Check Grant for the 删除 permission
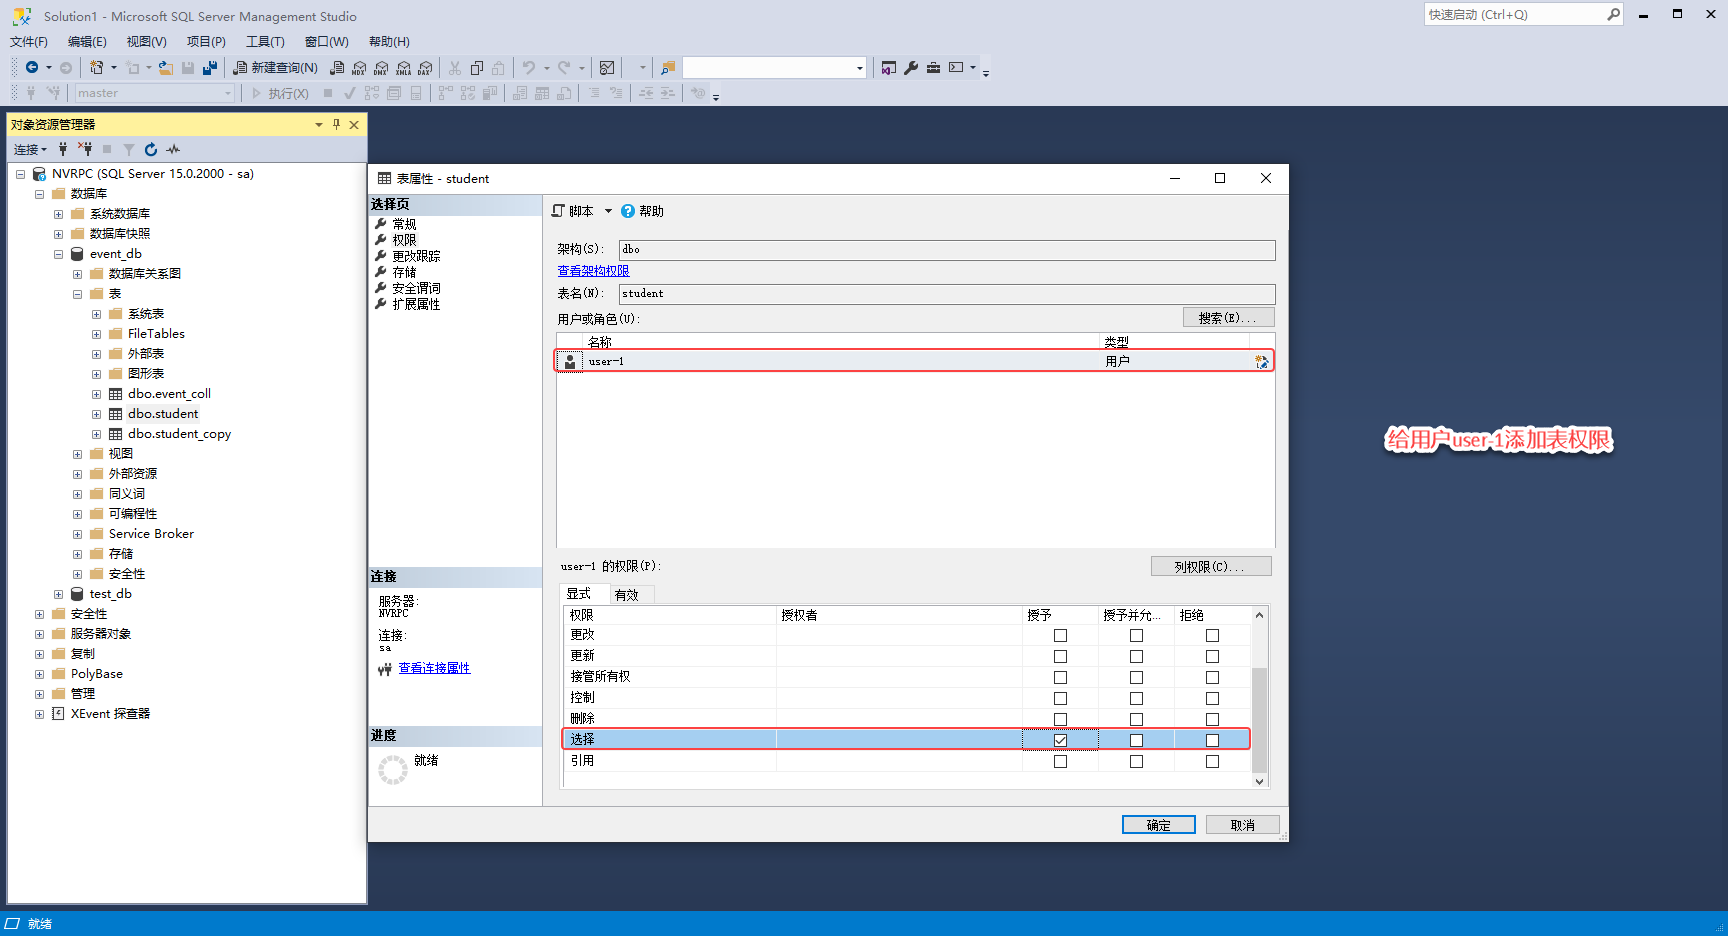Image resolution: width=1728 pixels, height=936 pixels. point(1060,720)
